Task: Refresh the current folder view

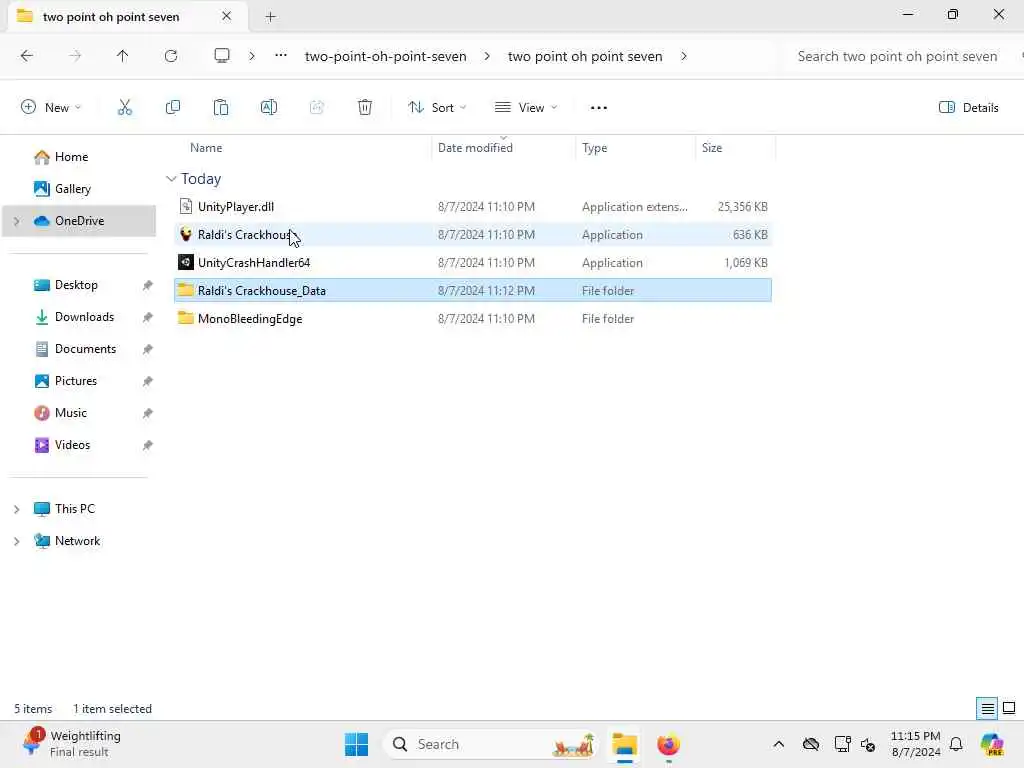Action: click(x=171, y=56)
